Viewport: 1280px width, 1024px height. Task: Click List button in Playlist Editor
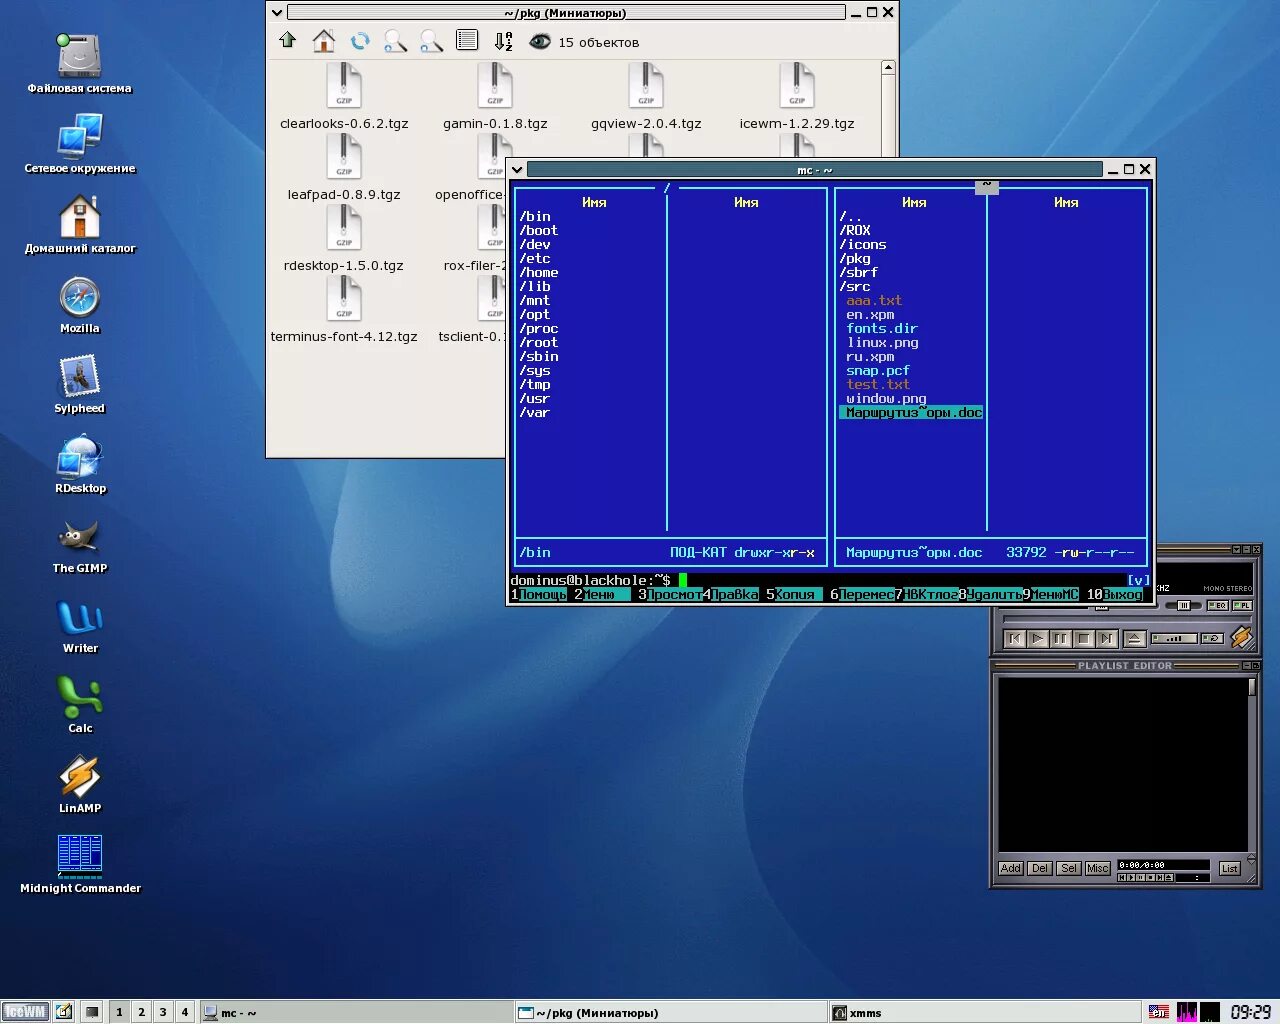[1230, 868]
